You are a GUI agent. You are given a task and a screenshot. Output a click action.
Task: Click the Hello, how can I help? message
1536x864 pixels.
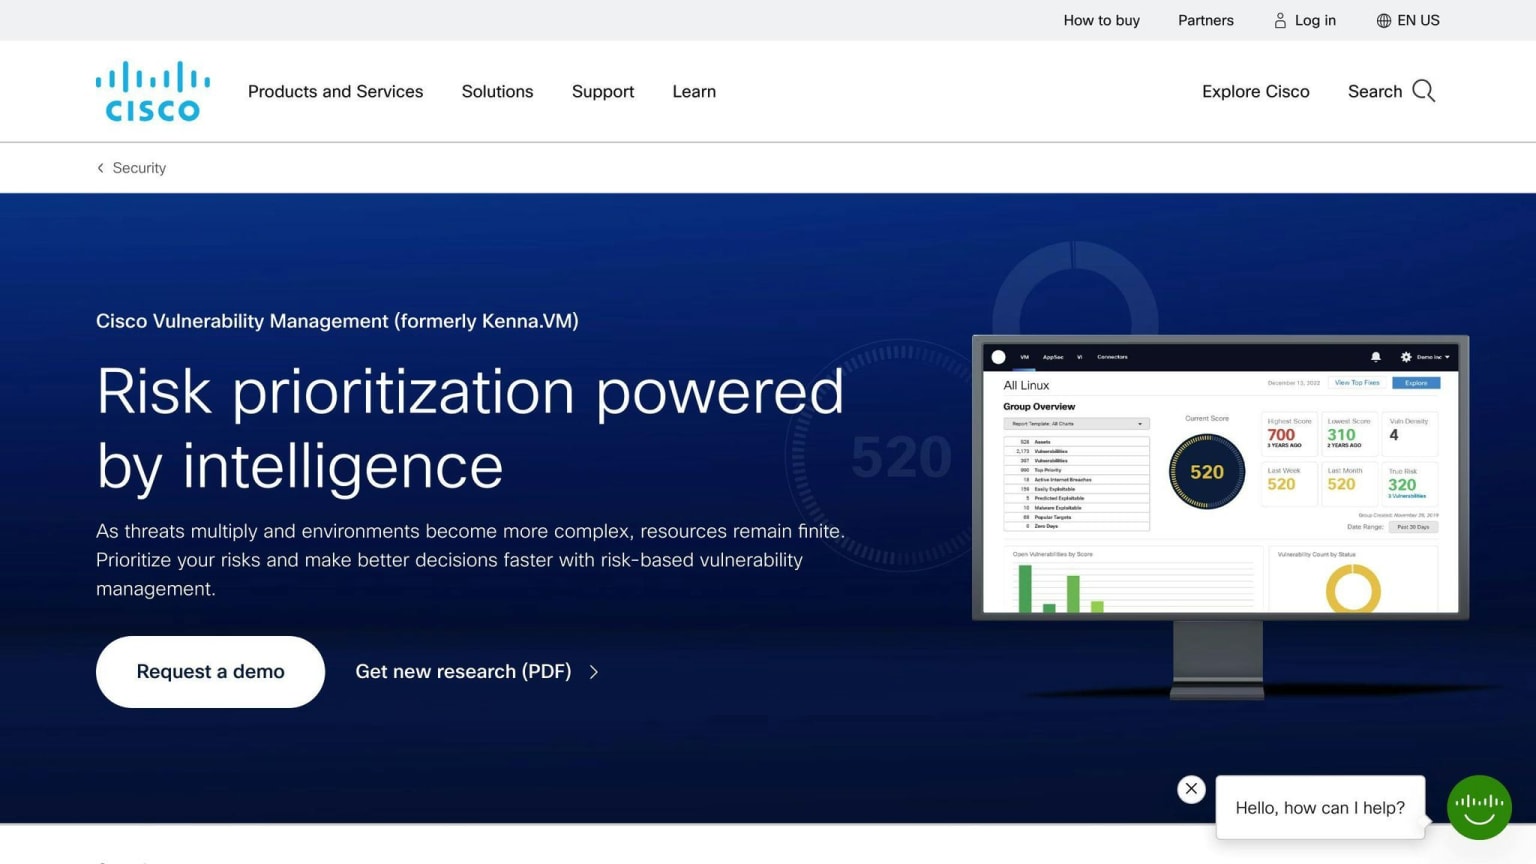pyautogui.click(x=1320, y=808)
